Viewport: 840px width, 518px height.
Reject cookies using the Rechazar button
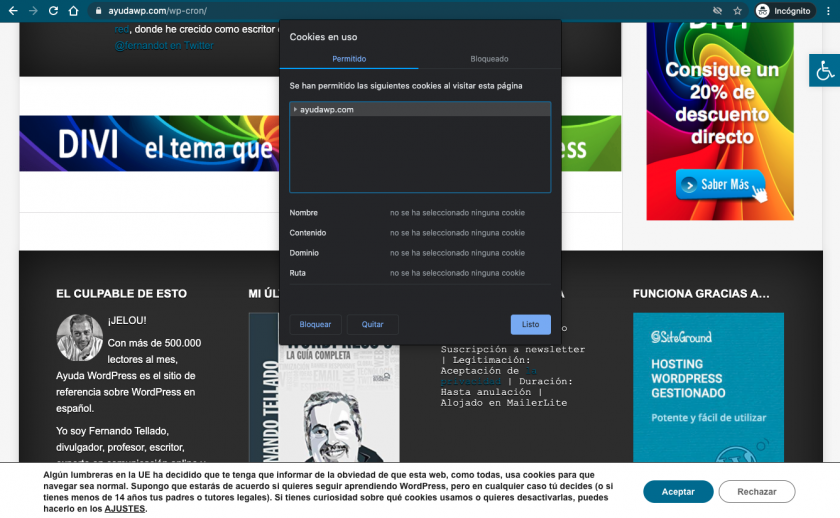point(756,491)
